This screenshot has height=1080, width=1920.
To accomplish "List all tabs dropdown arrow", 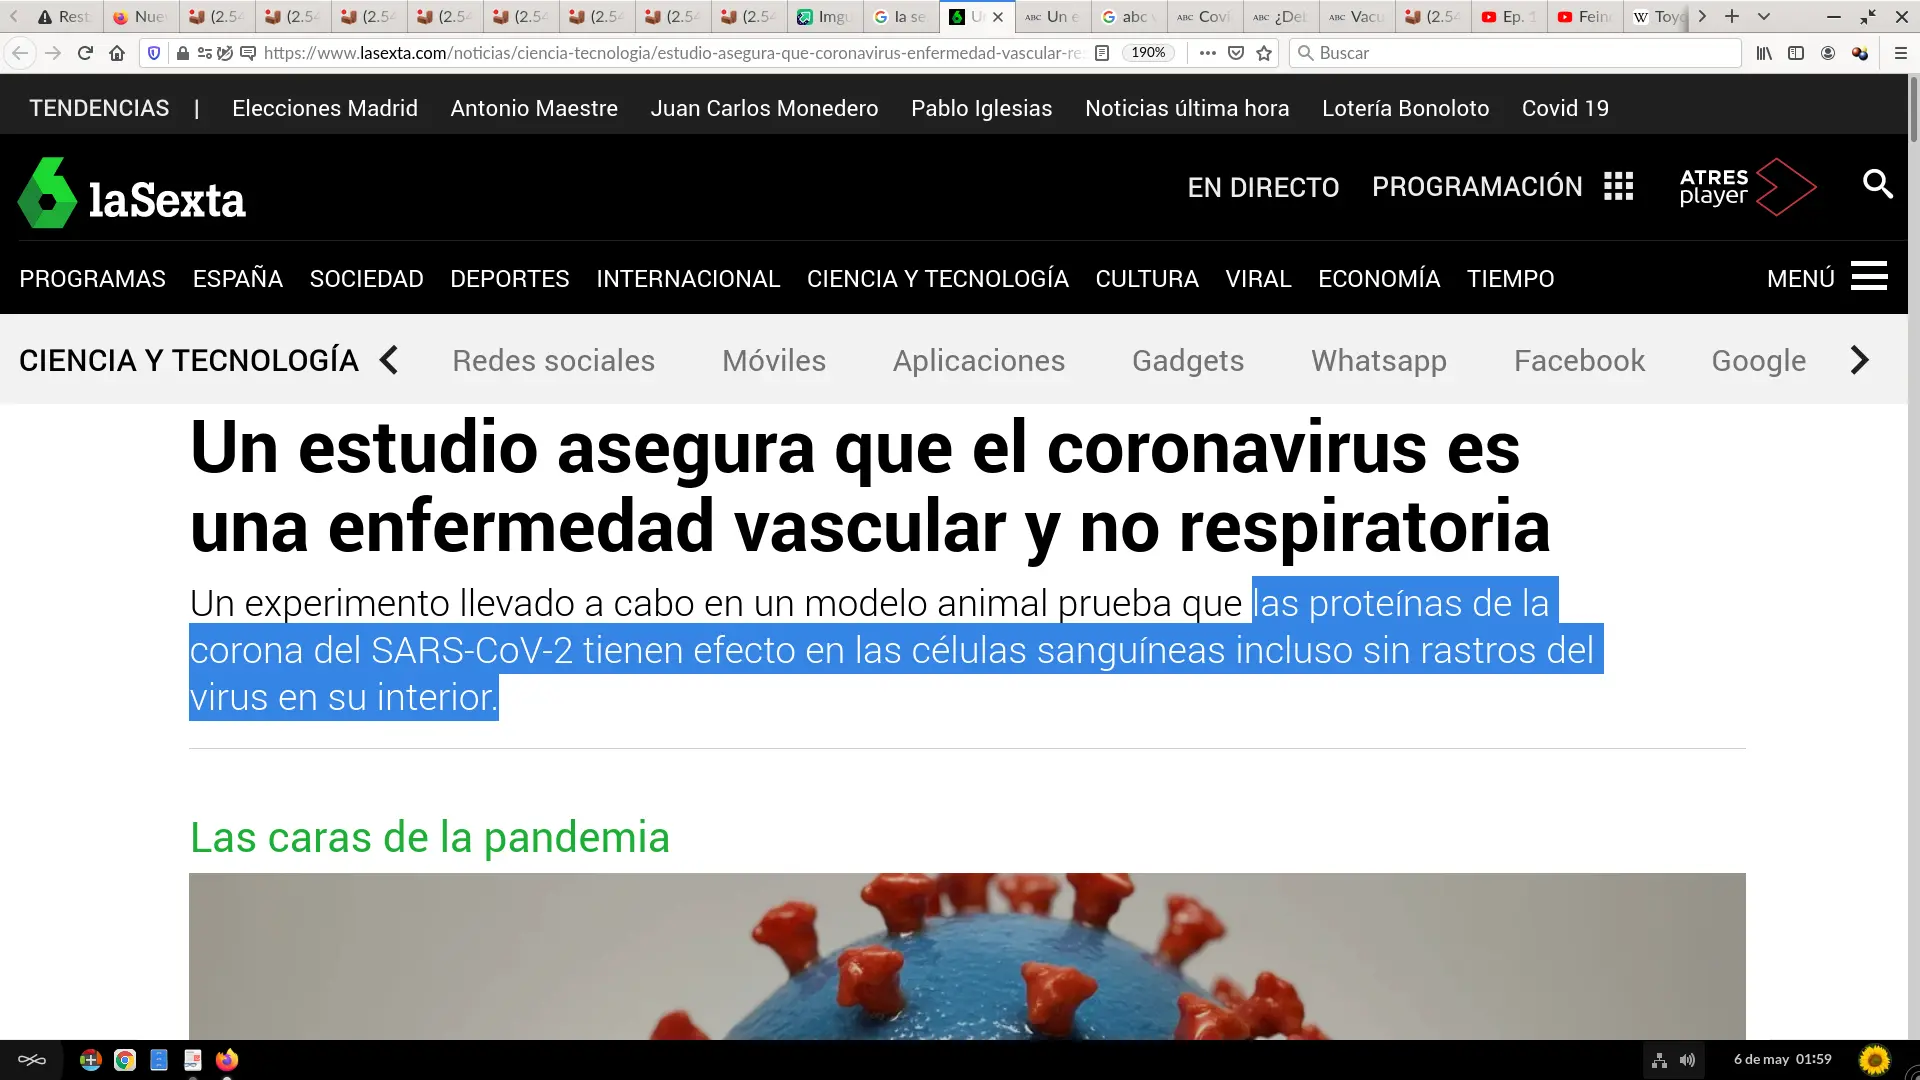I will 1764,16.
